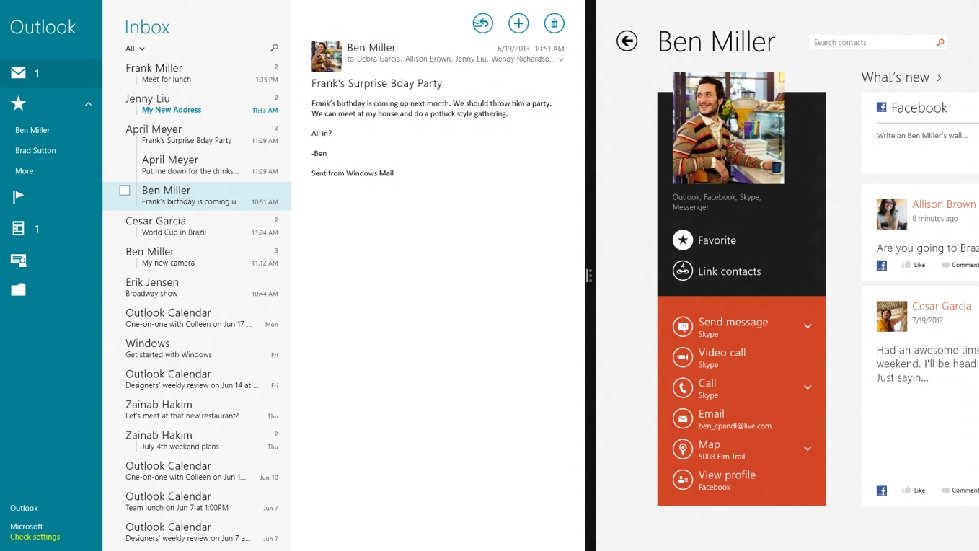Screen dimensions: 979x551
Task: Collapse the Favorites list chevron in sidebar
Action: (x=89, y=104)
